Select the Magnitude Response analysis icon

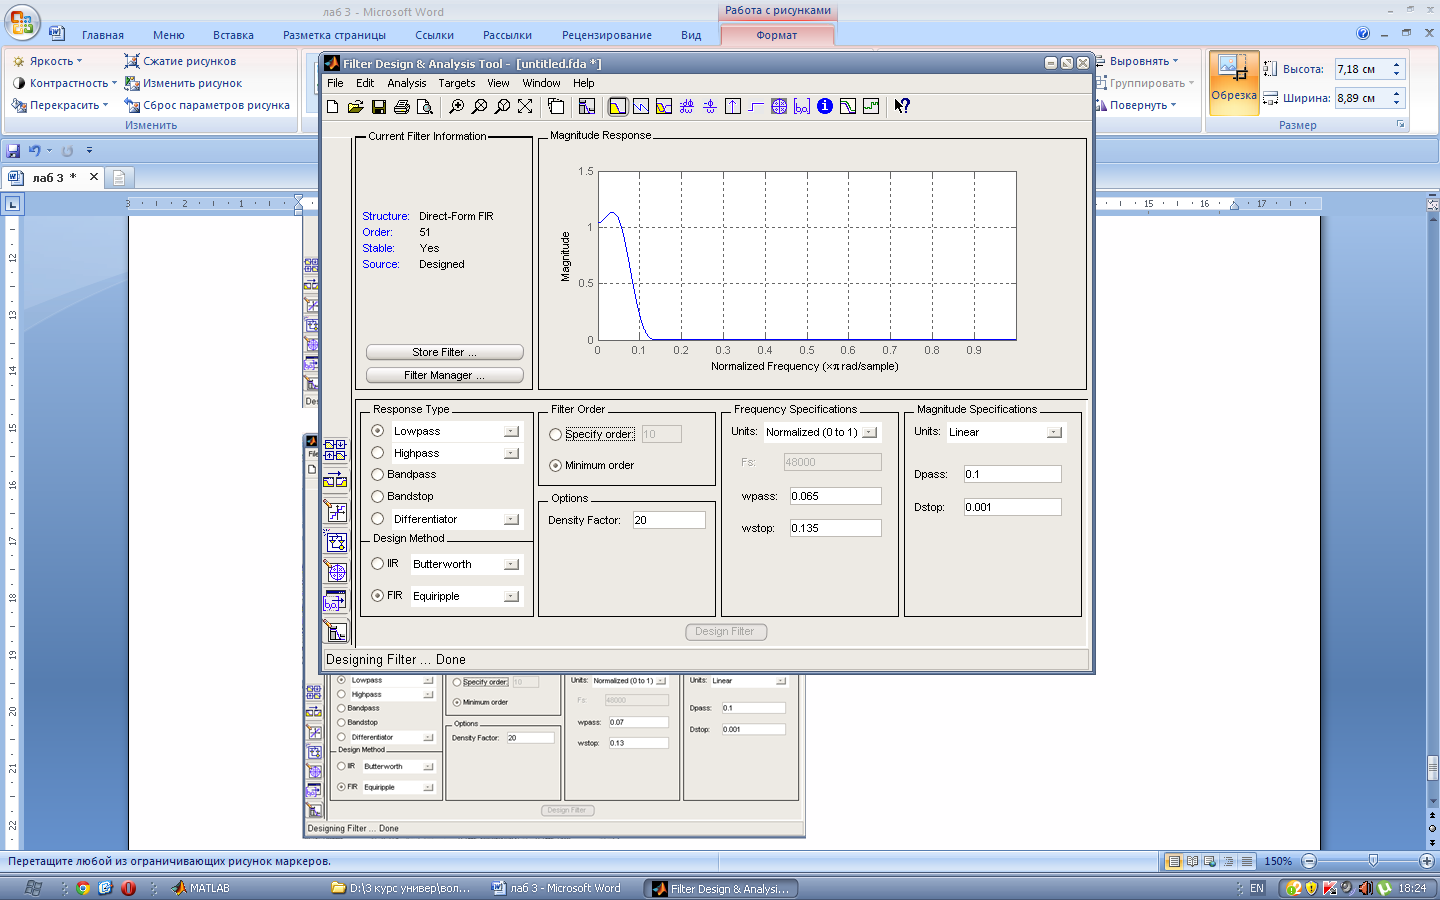point(618,106)
